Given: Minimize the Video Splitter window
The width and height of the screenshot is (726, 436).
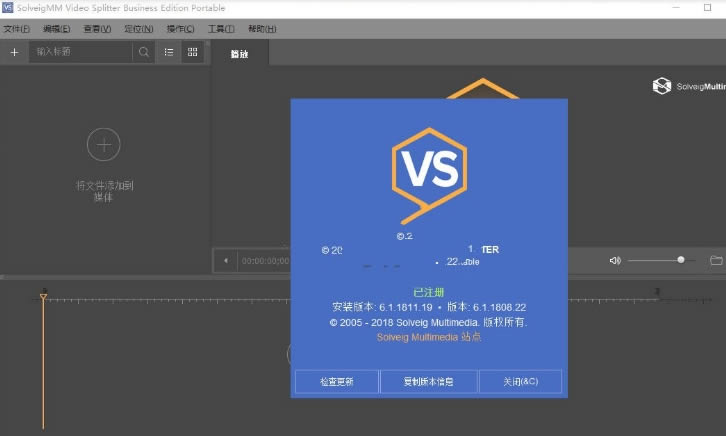Looking at the screenshot, I should (x=676, y=7).
